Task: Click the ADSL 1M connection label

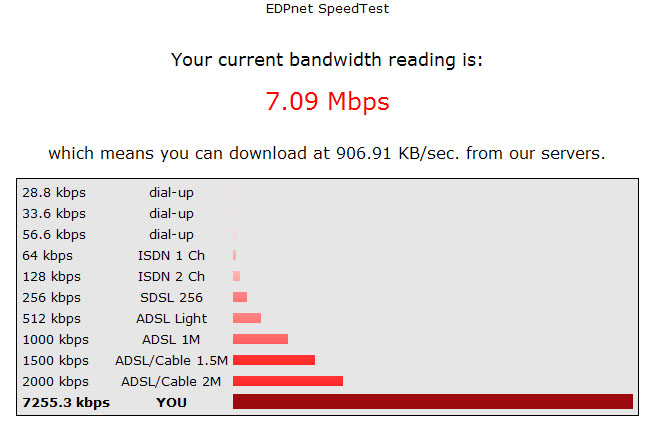Action: (171, 339)
